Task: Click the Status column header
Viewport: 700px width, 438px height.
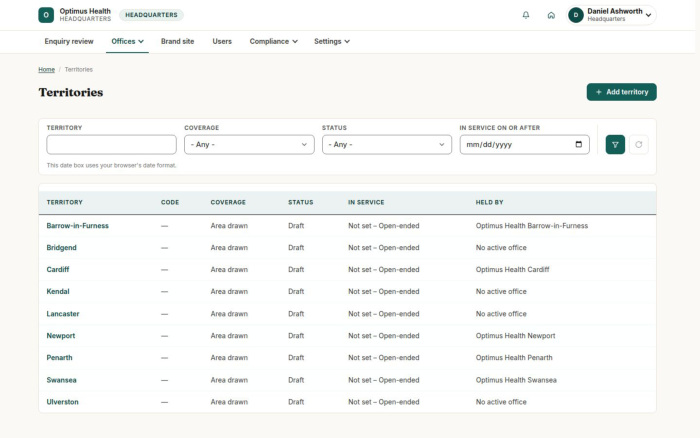Action: (300, 202)
